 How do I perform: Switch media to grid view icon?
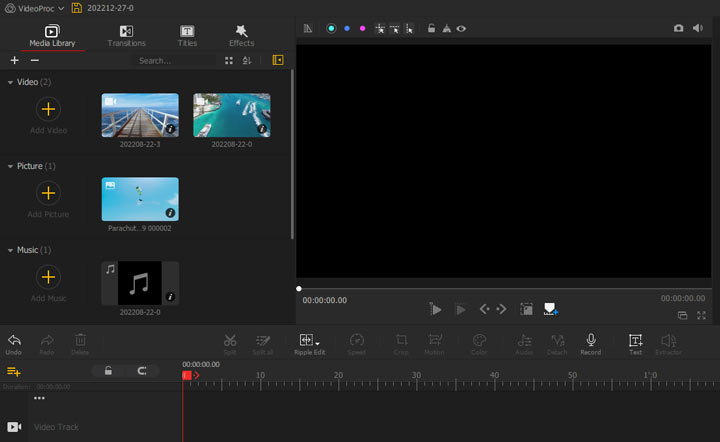[x=229, y=61]
